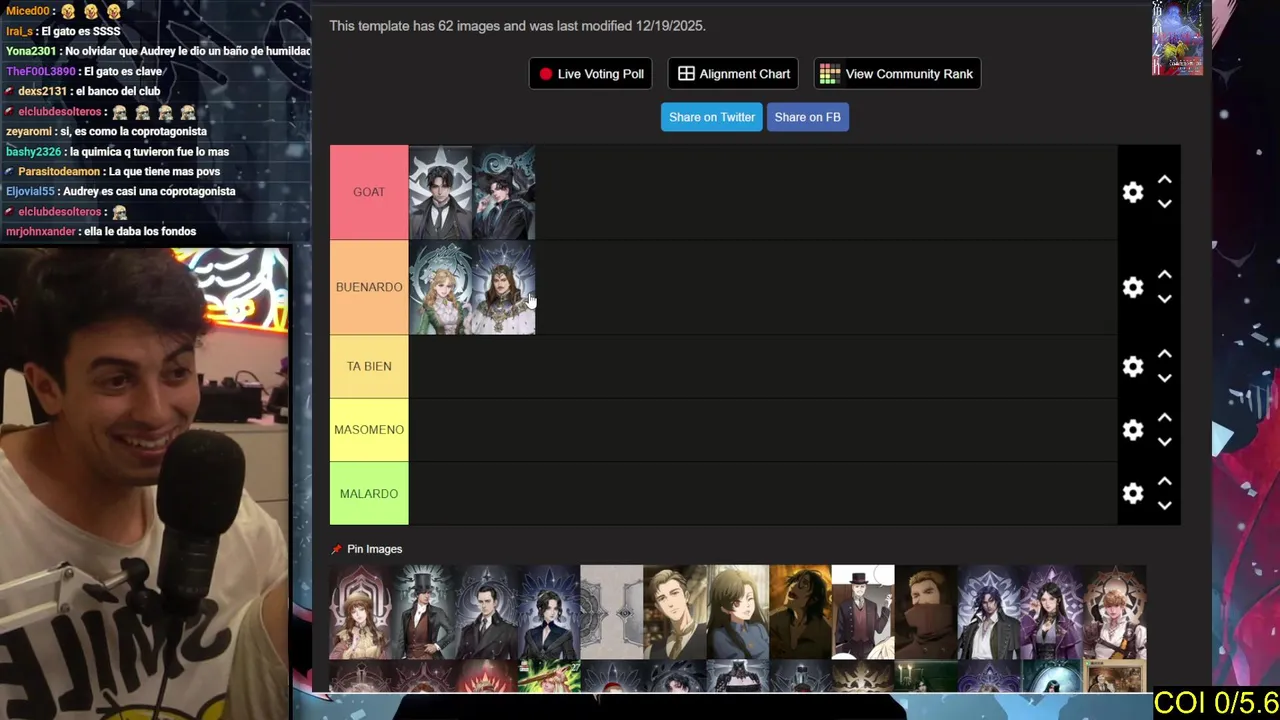The image size is (1280, 720).
Task: Click the Share on FB button
Action: point(807,117)
